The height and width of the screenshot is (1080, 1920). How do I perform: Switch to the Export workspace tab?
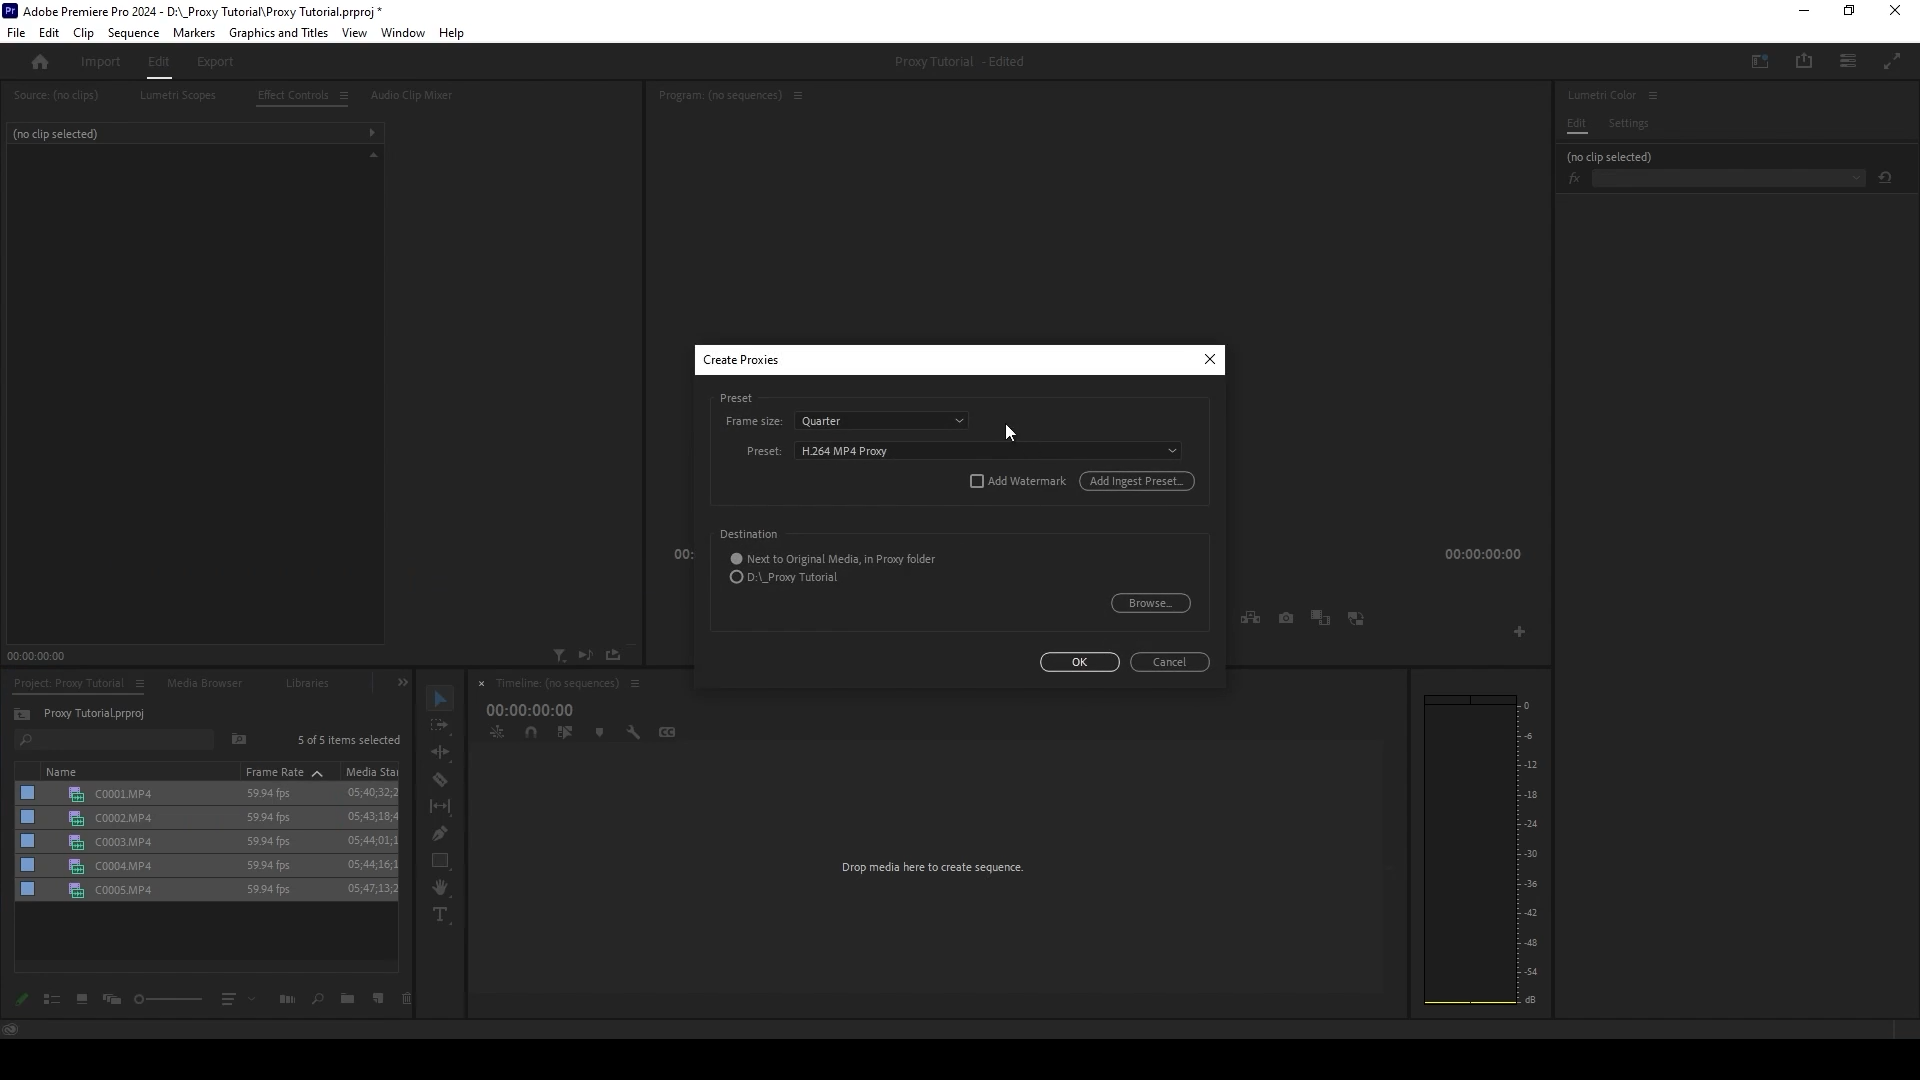tap(215, 62)
